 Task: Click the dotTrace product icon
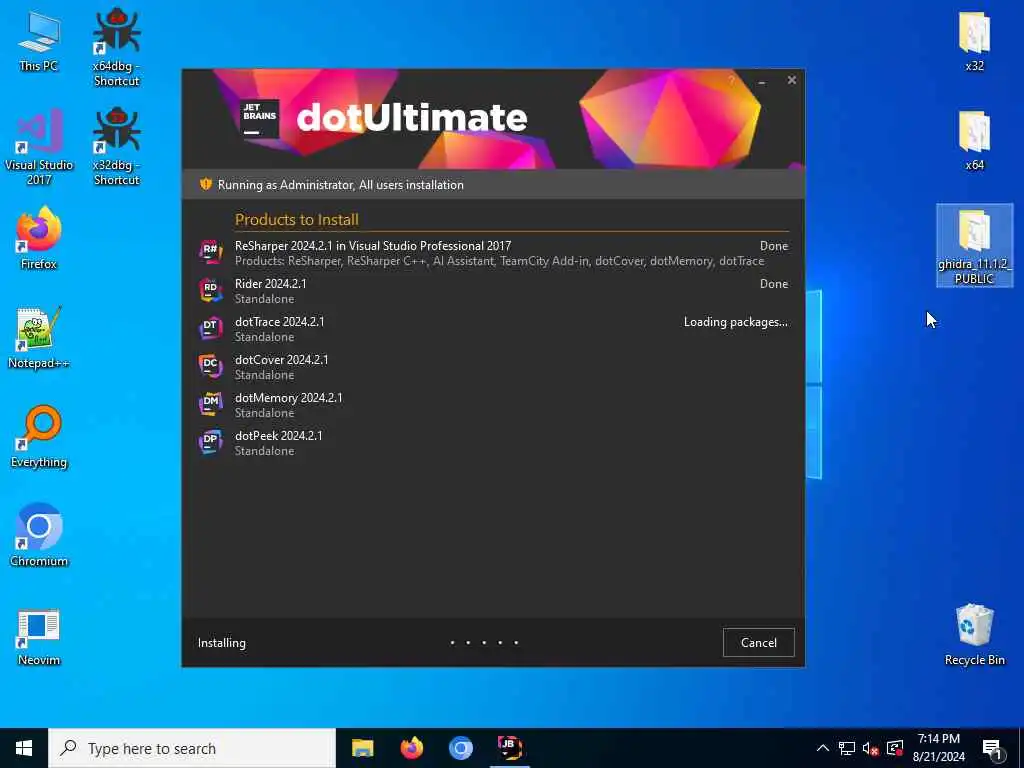click(210, 328)
